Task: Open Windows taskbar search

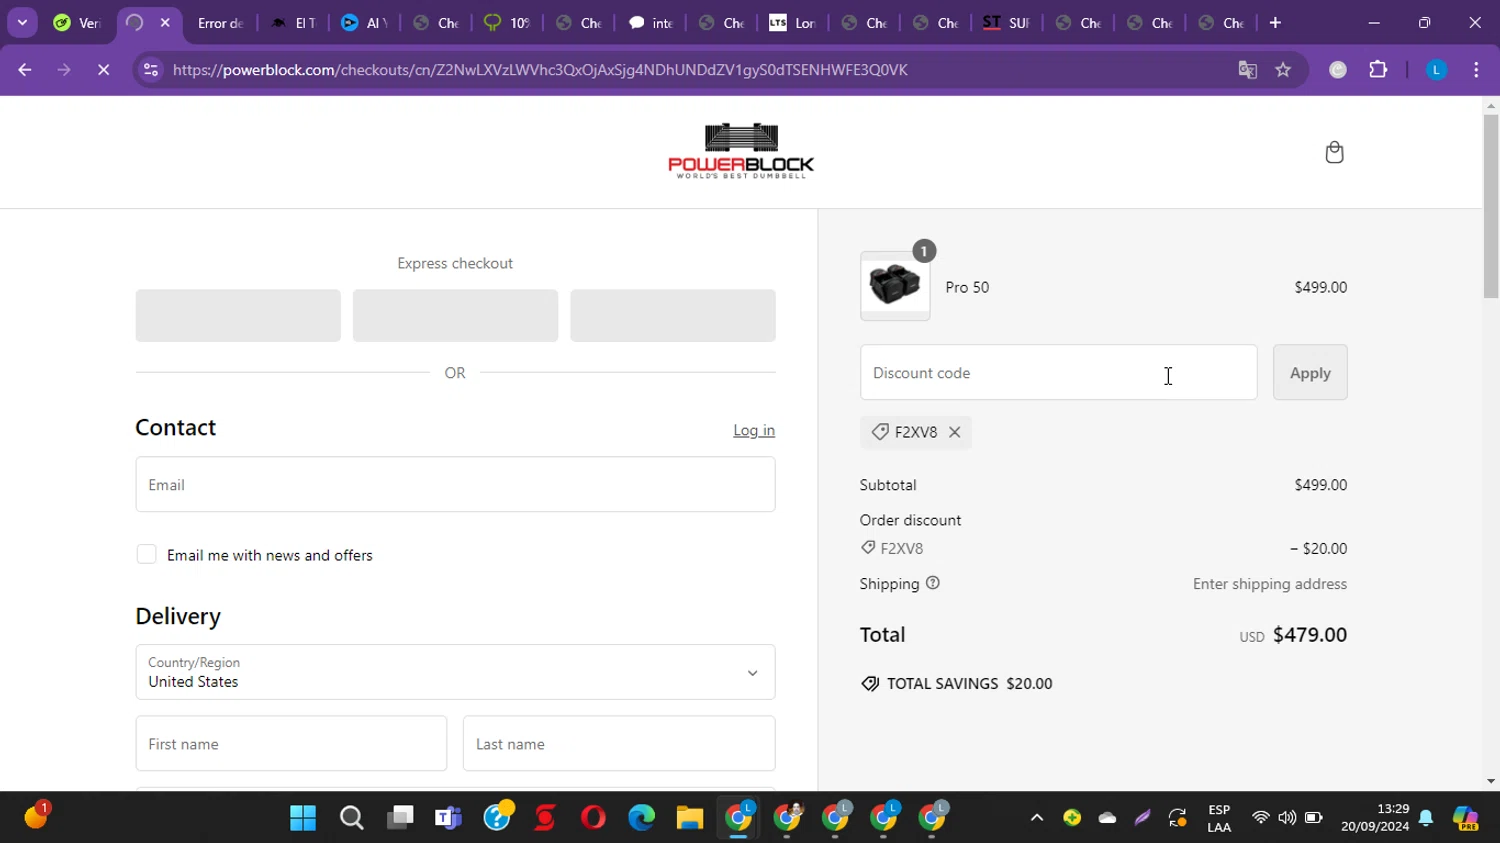Action: pyautogui.click(x=351, y=818)
